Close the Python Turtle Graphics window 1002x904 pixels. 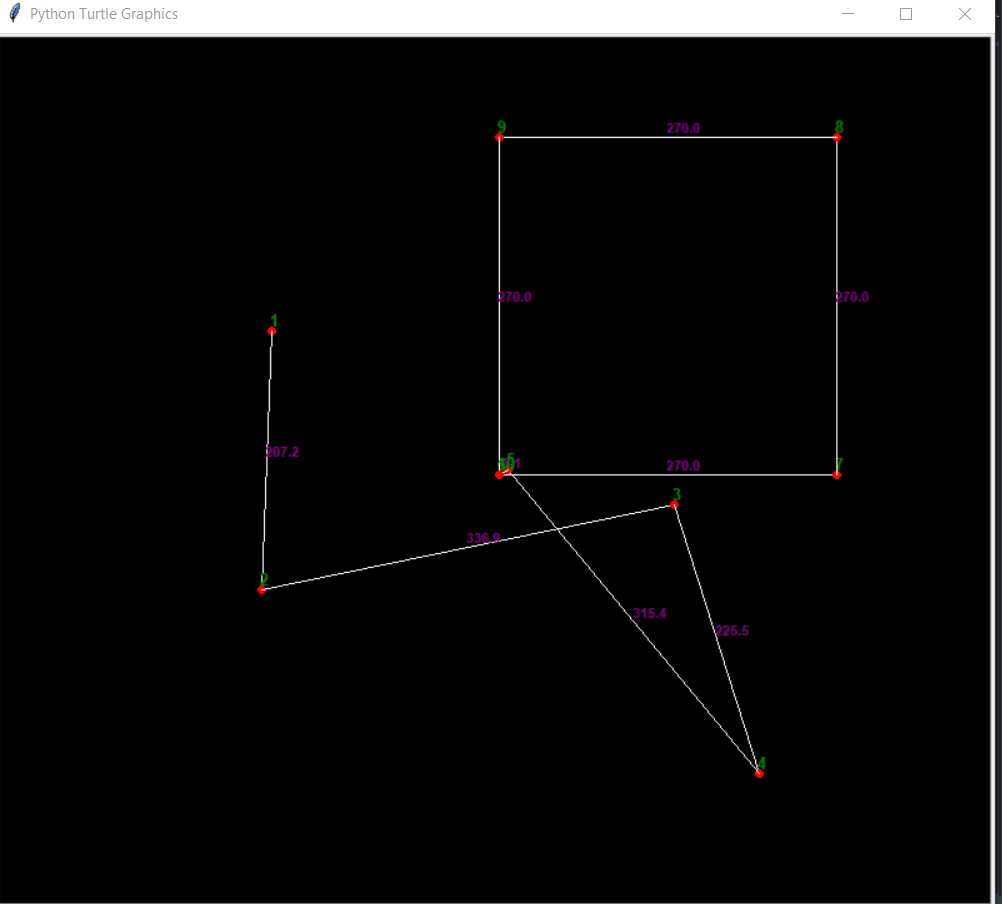[964, 14]
